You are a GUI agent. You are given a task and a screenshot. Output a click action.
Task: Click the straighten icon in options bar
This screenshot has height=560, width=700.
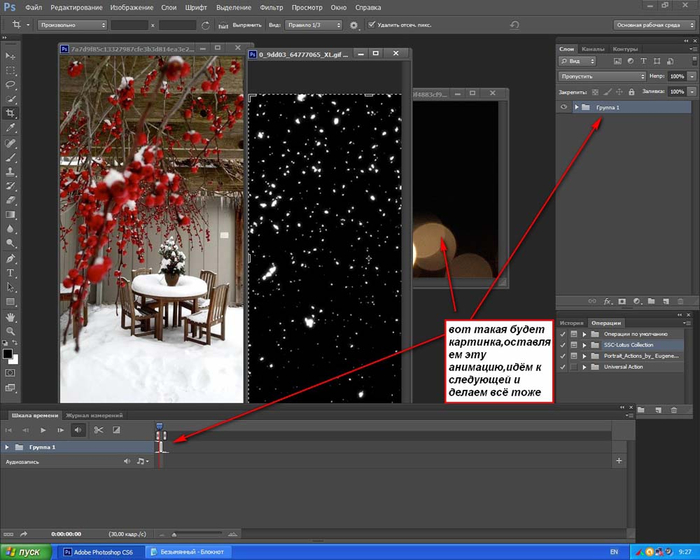tap(223, 25)
